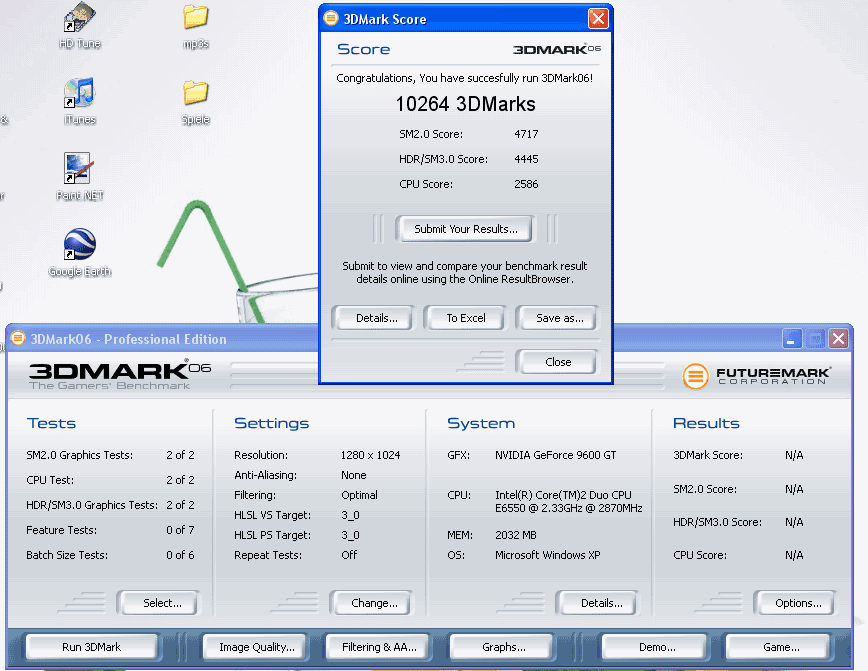Click the Resolution value 1280 x 1024
Viewport: 868px width, 671px height.
[x=370, y=455]
